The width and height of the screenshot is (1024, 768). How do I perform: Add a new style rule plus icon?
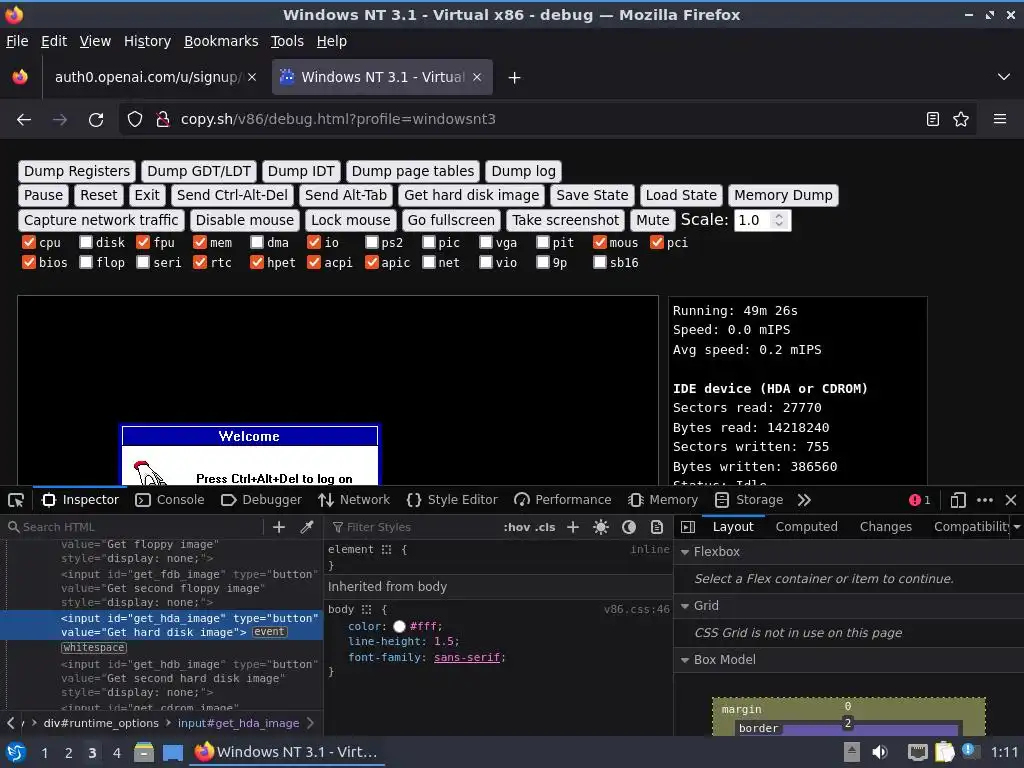click(x=573, y=527)
